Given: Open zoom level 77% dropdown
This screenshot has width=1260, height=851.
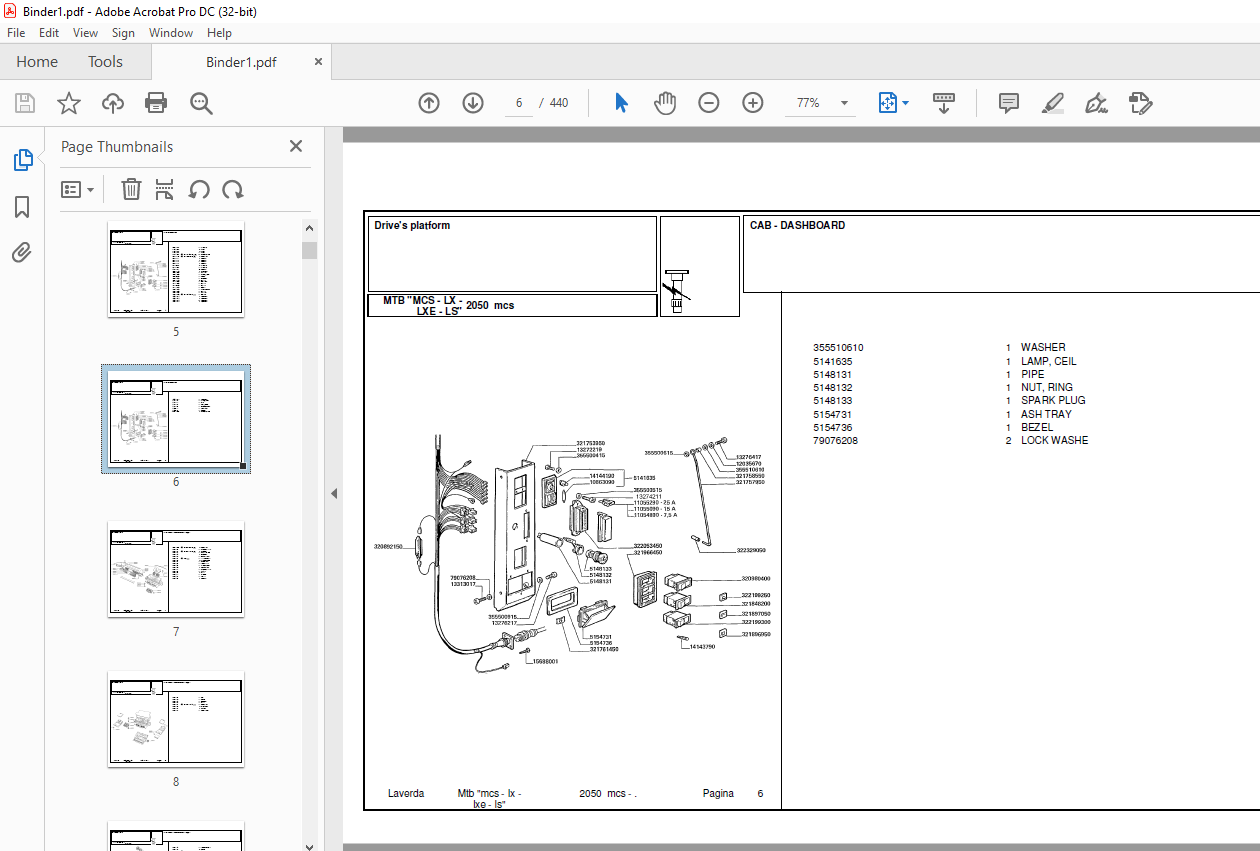Looking at the screenshot, I should tap(845, 103).
